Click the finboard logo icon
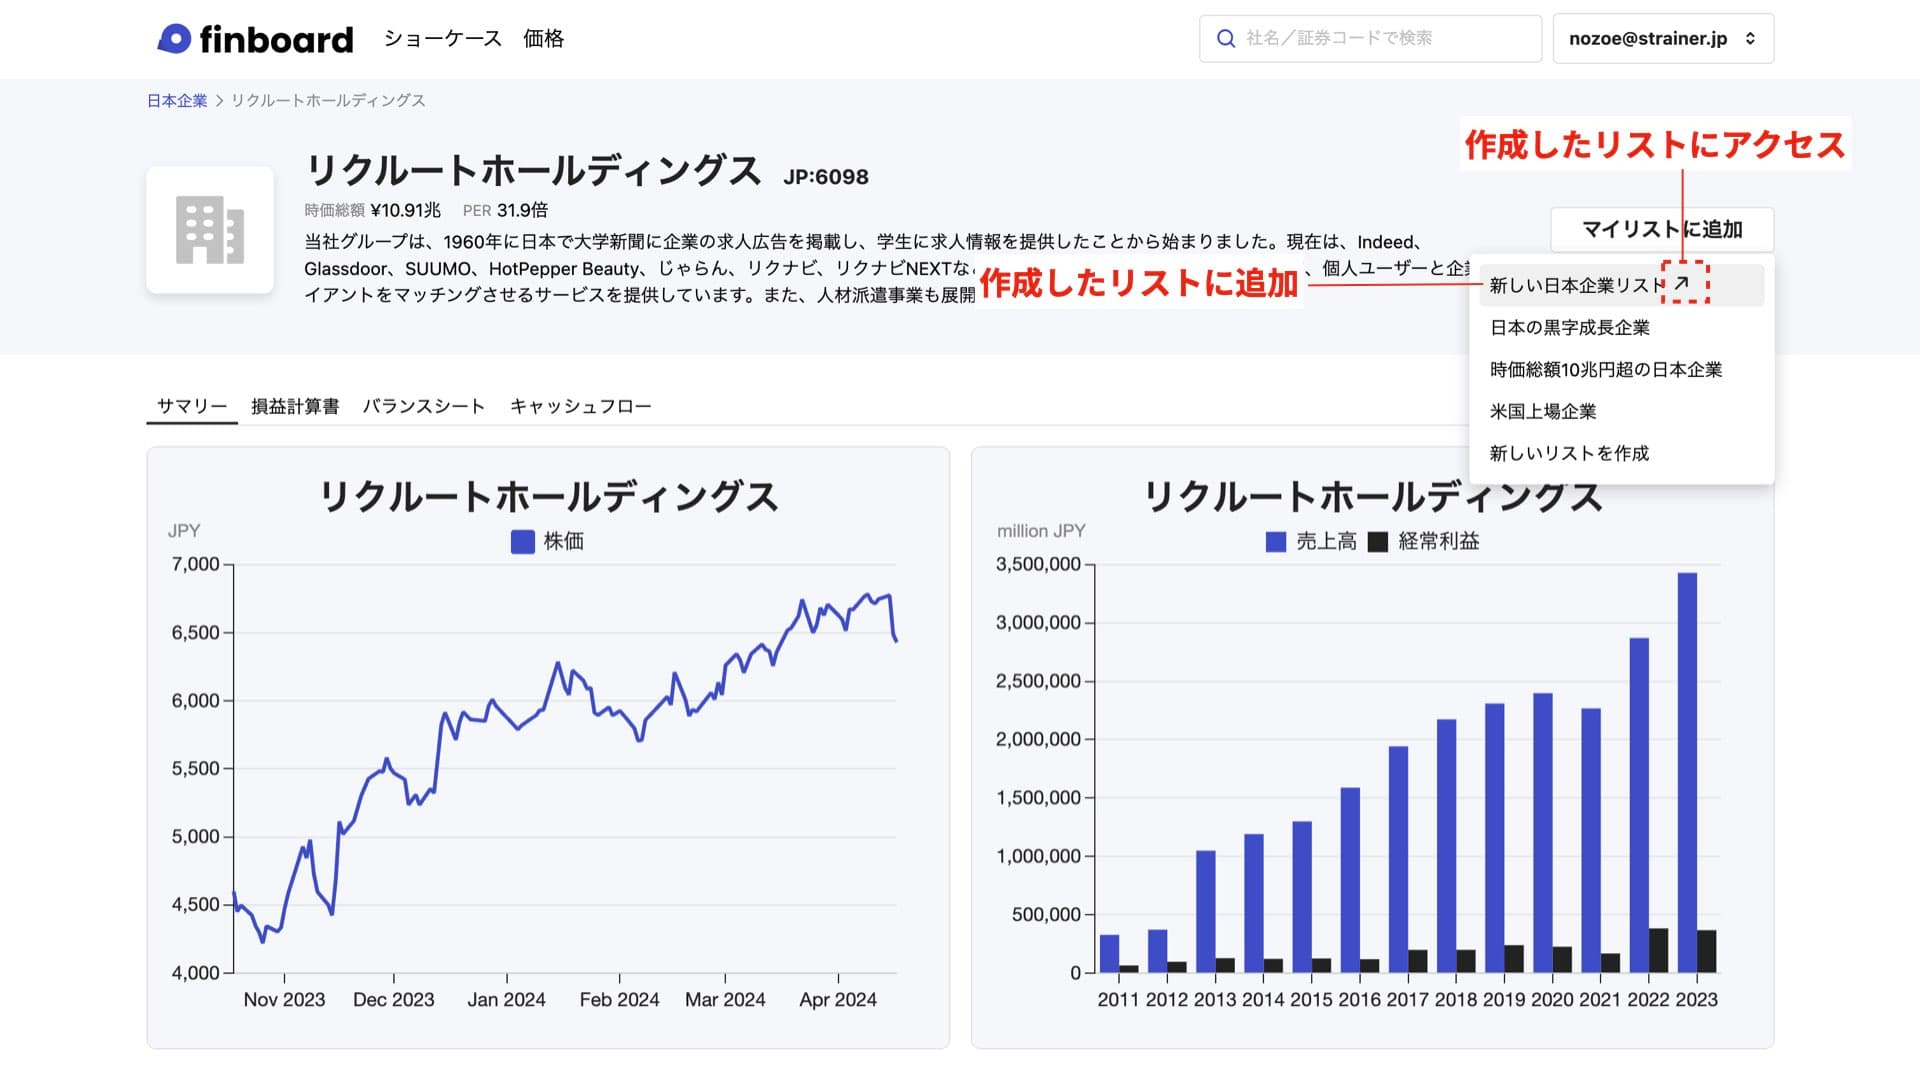The image size is (1920, 1080). [174, 39]
